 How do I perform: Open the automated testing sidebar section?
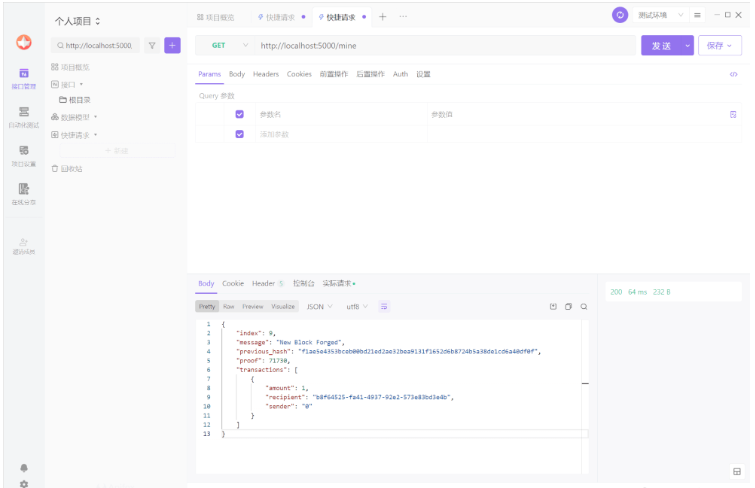click(24, 117)
